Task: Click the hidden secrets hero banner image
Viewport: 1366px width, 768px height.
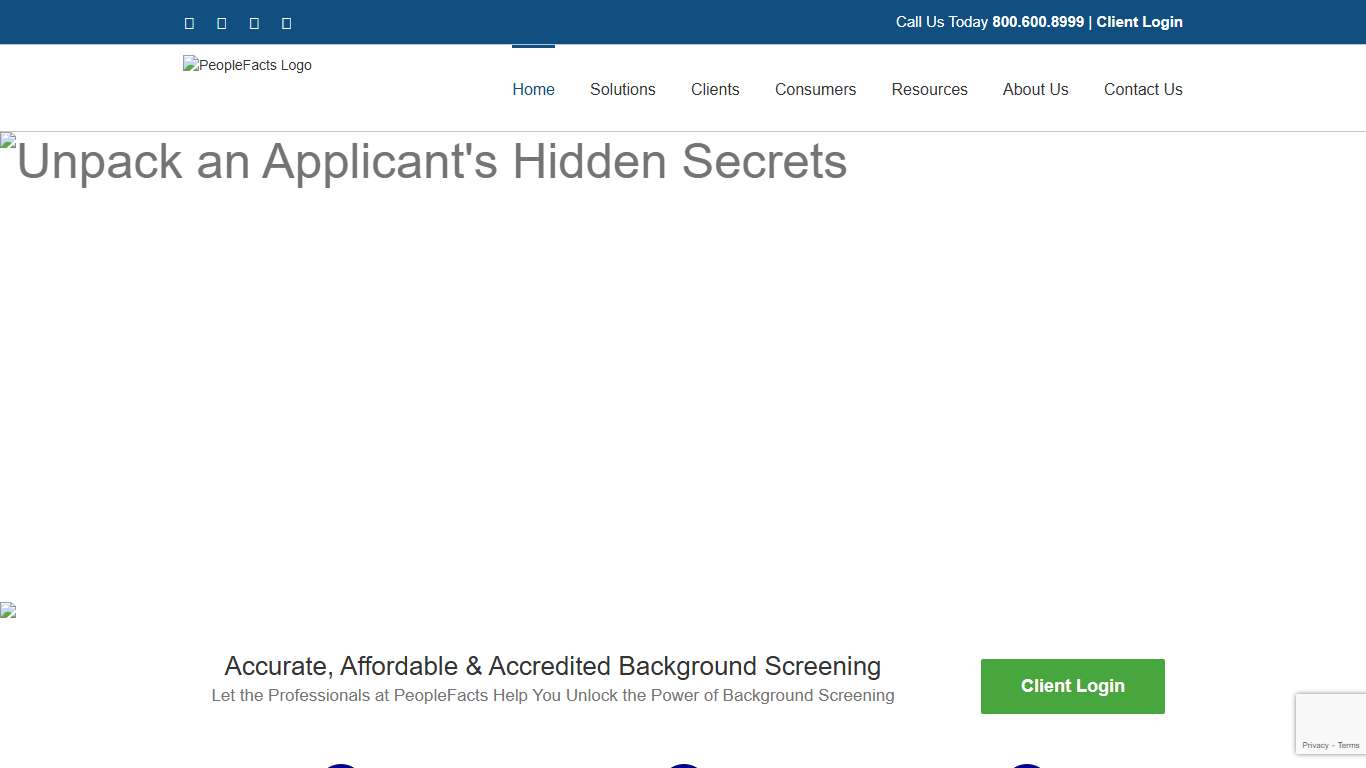Action: (420, 160)
